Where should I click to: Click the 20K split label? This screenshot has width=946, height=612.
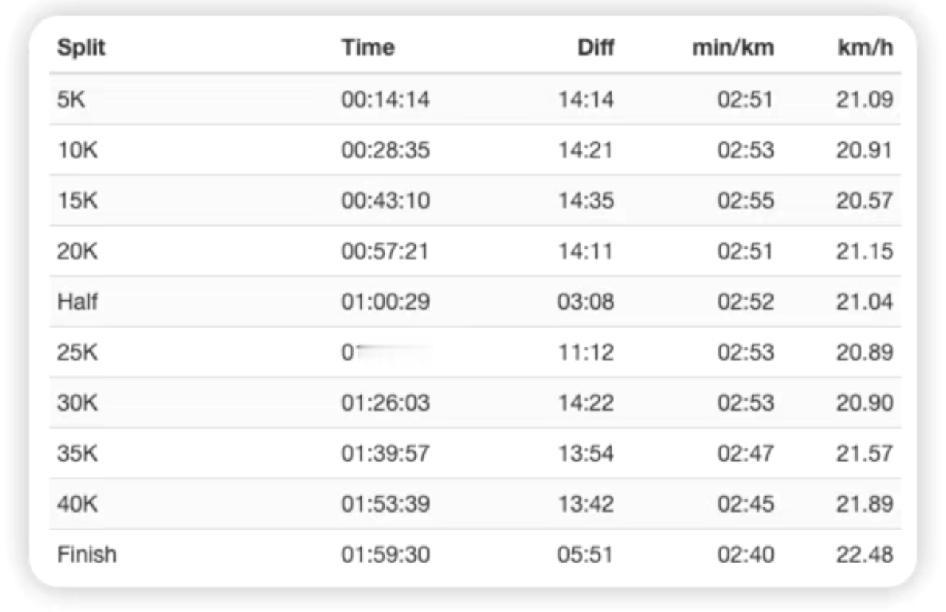pos(77,252)
